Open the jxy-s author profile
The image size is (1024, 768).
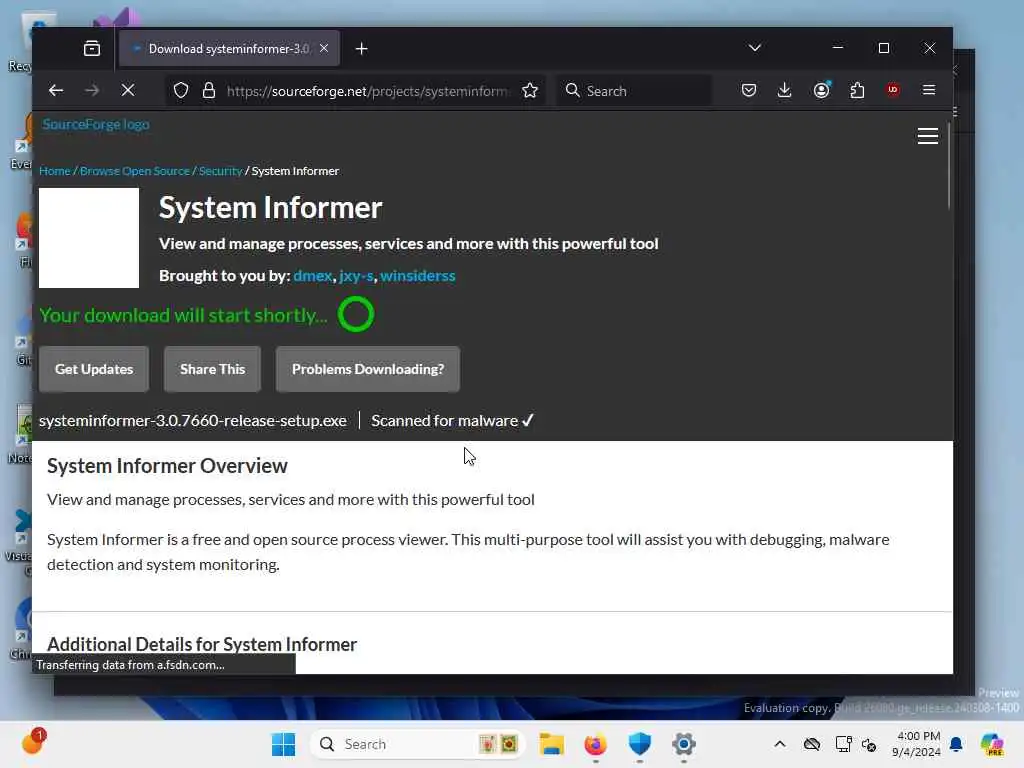pos(357,276)
